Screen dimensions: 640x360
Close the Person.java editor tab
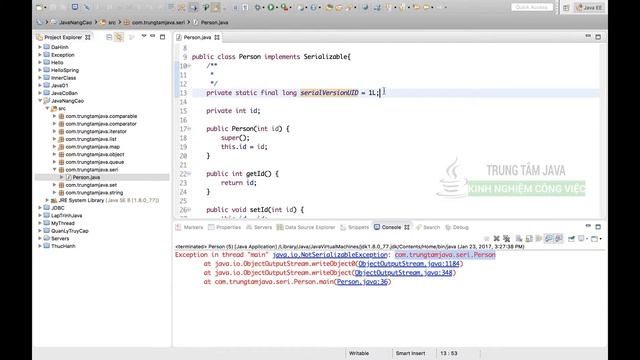point(217,37)
